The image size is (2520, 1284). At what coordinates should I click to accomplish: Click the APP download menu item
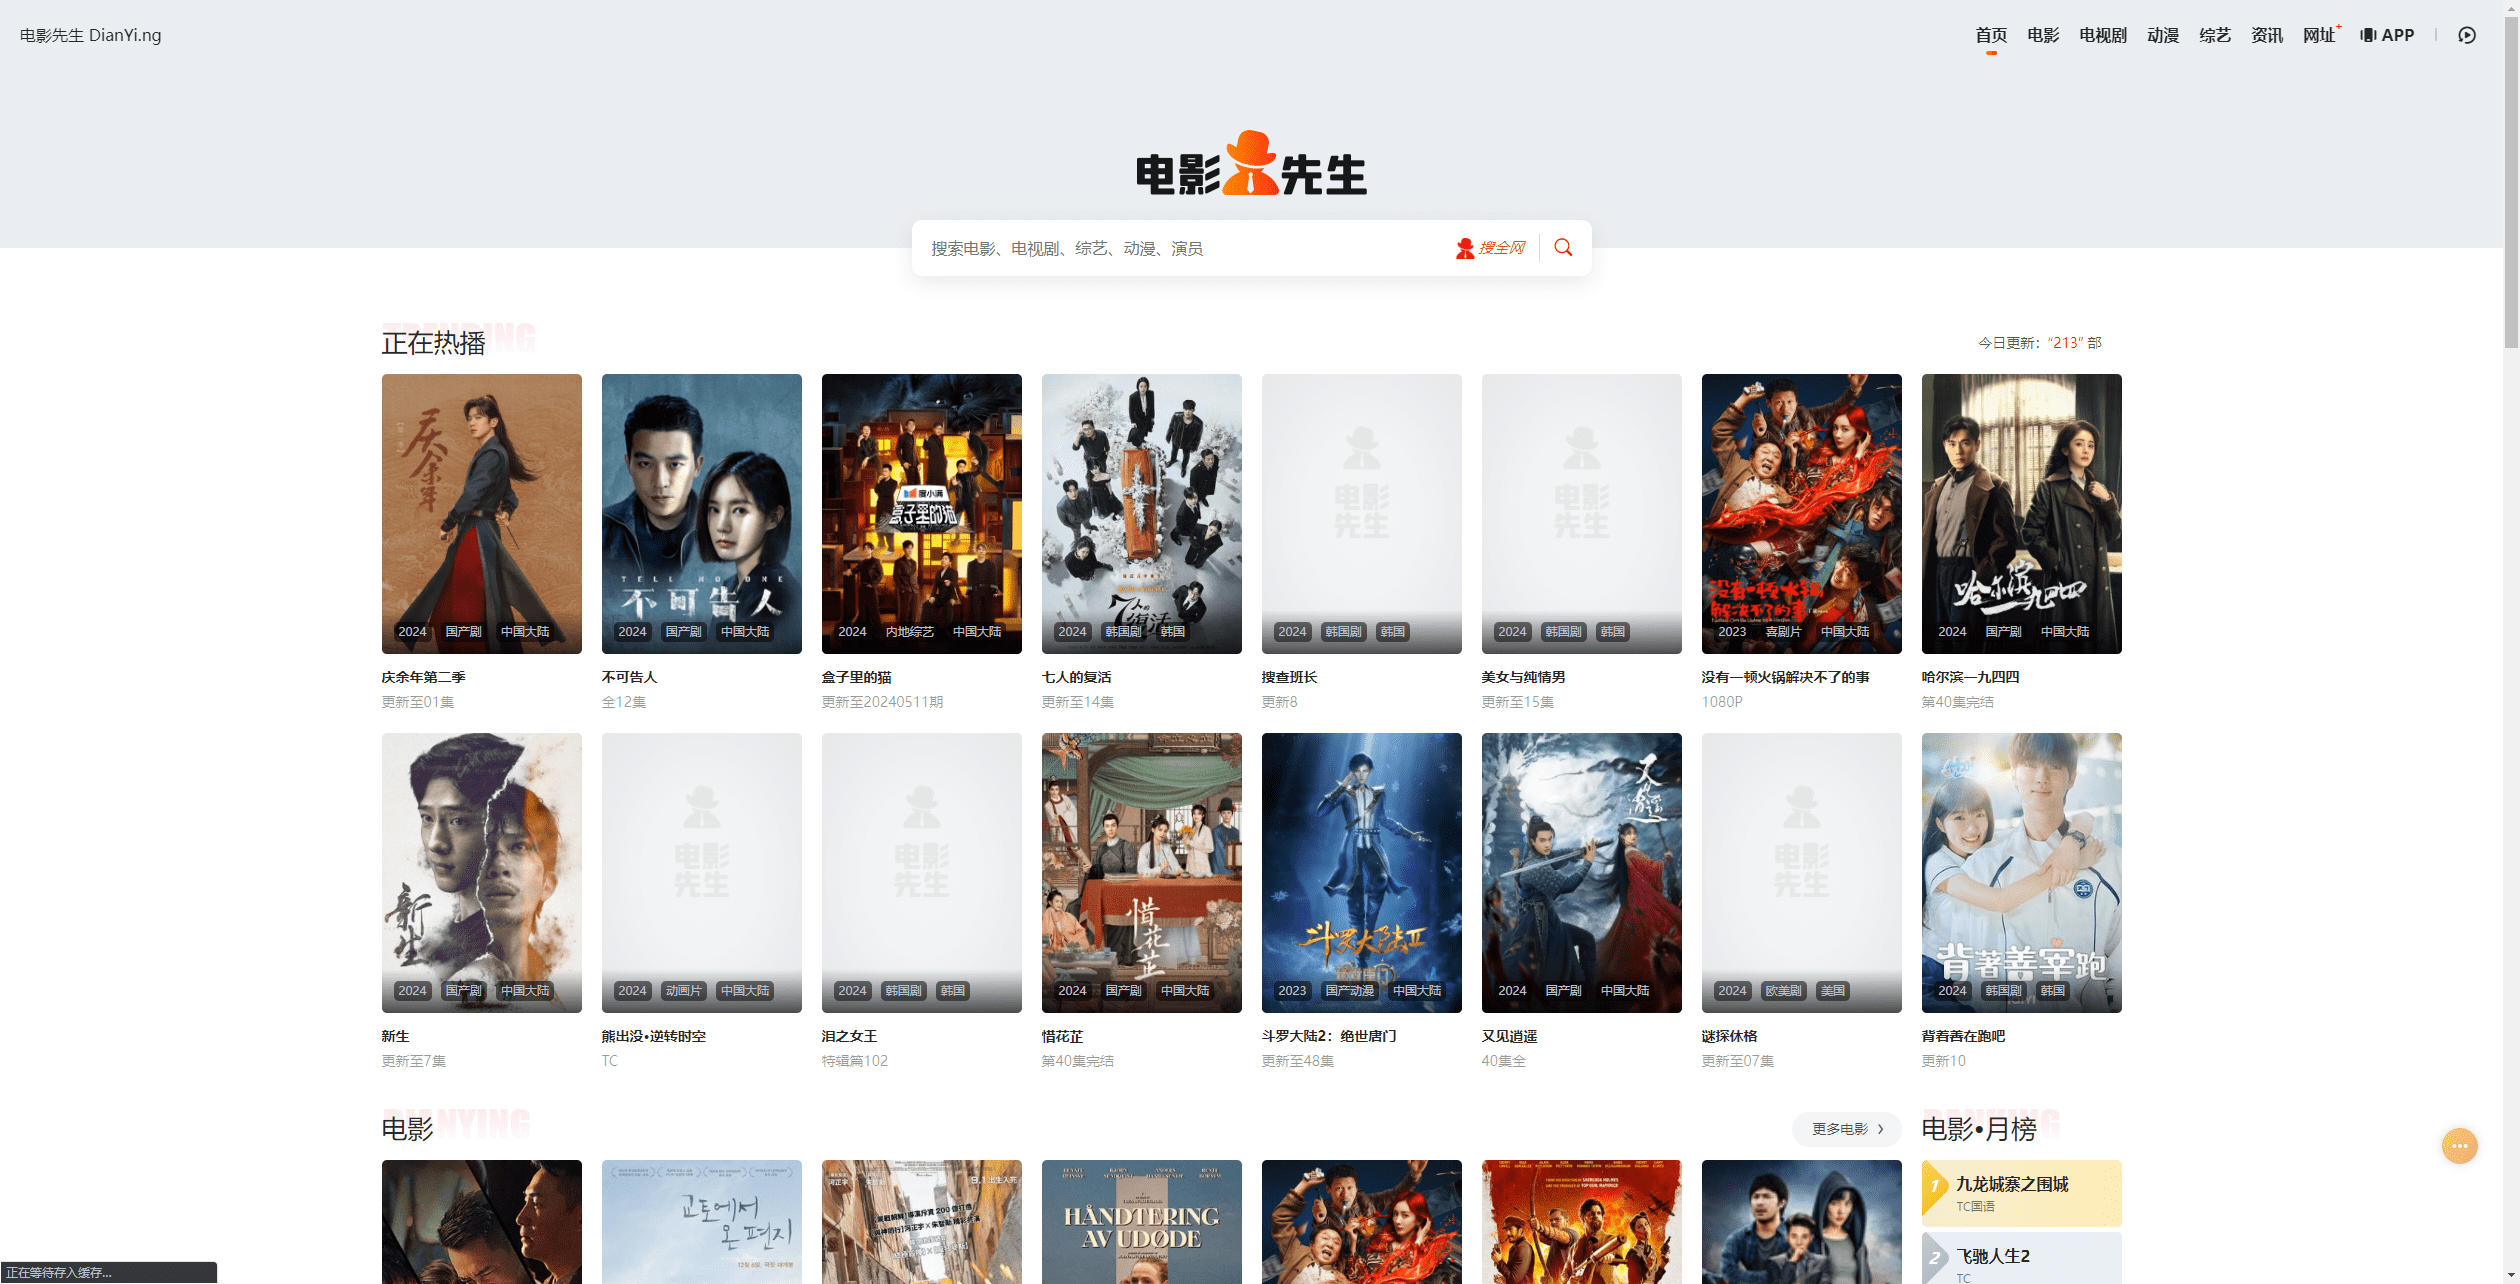tap(2387, 35)
